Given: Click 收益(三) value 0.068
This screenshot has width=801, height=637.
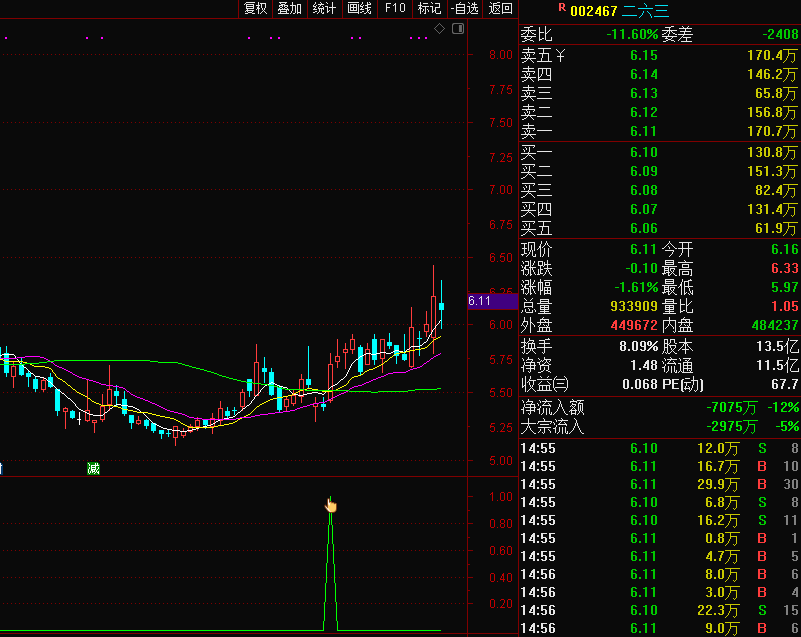Looking at the screenshot, I should [x=640, y=384].
